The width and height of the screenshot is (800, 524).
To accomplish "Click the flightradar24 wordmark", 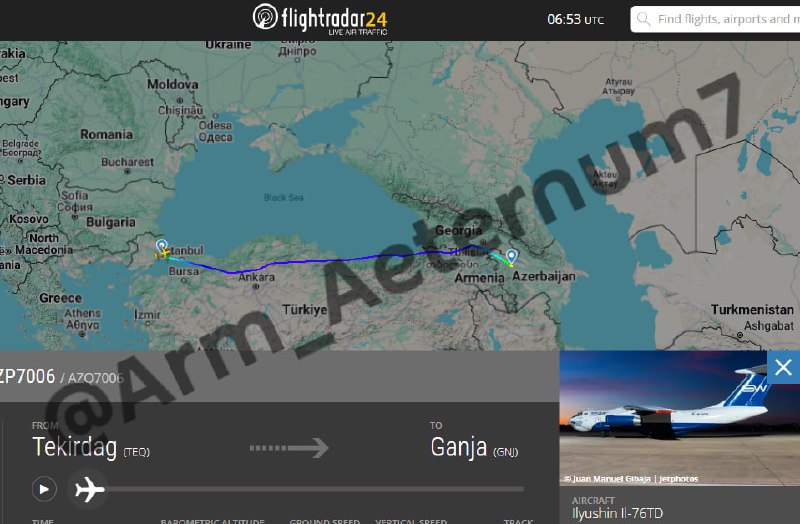I will click(334, 19).
